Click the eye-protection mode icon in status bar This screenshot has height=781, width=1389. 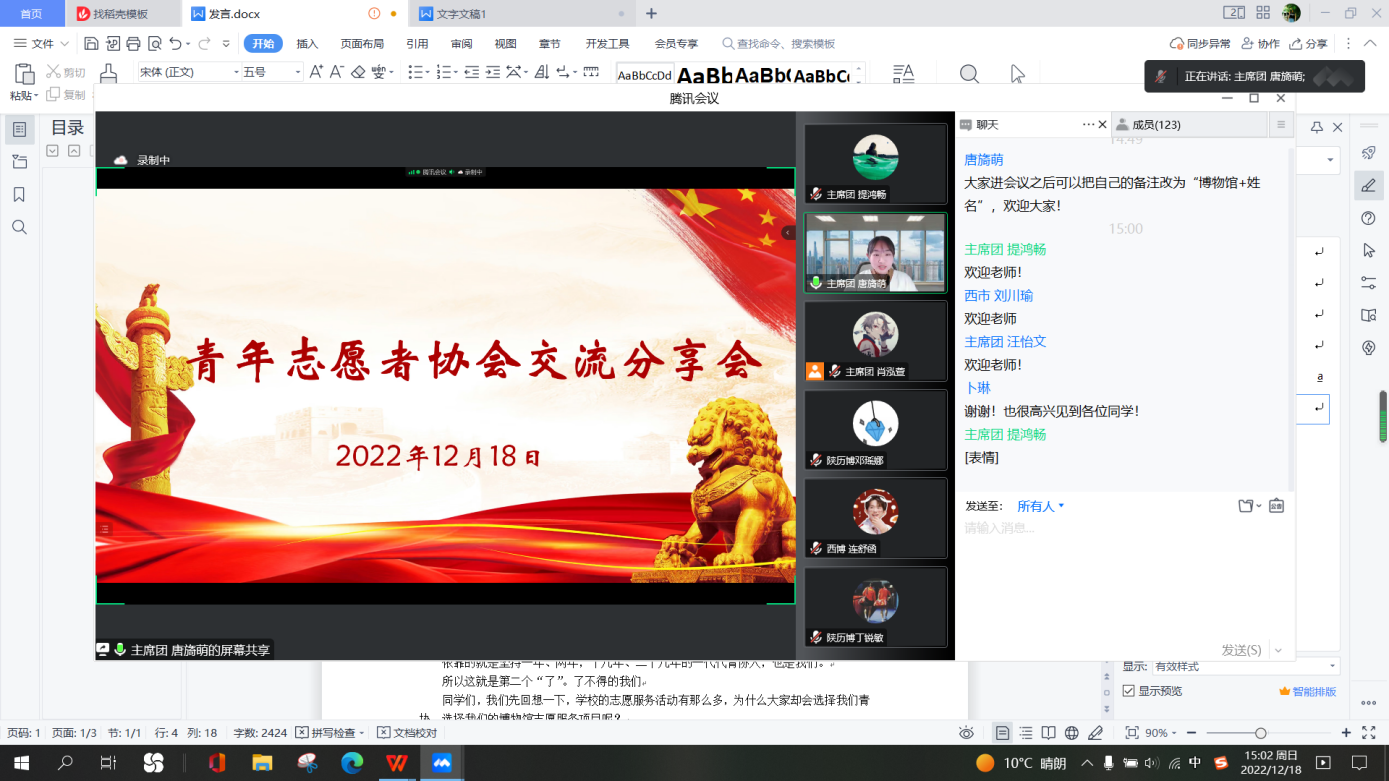tap(966, 733)
